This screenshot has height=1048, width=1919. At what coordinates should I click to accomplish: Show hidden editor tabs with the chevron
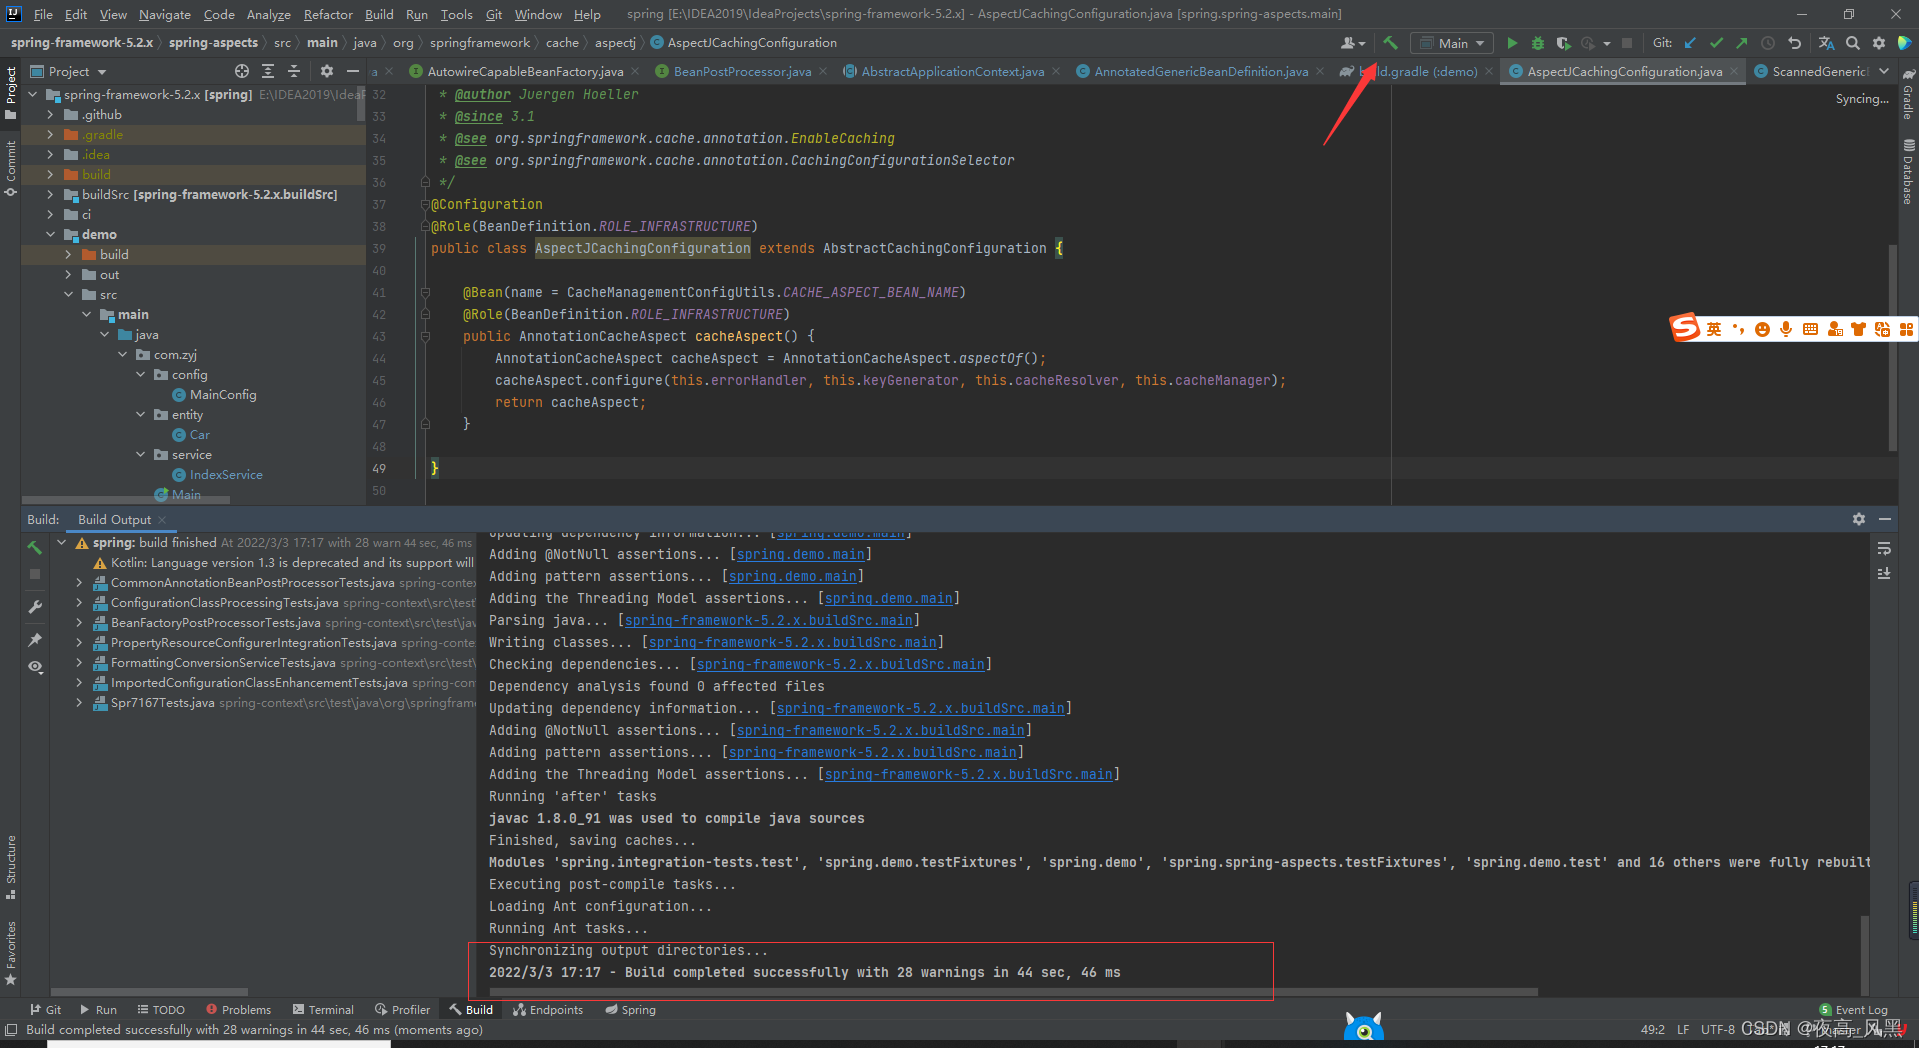[1884, 71]
